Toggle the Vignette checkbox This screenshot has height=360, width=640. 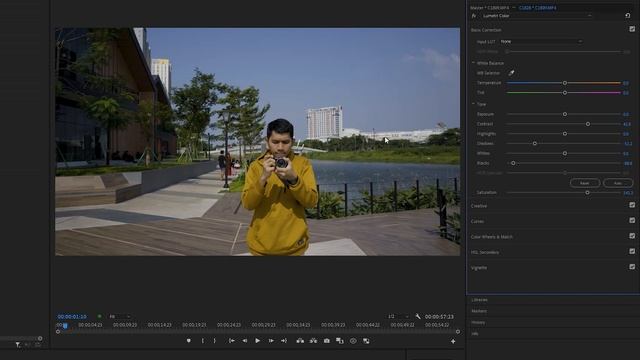point(632,267)
